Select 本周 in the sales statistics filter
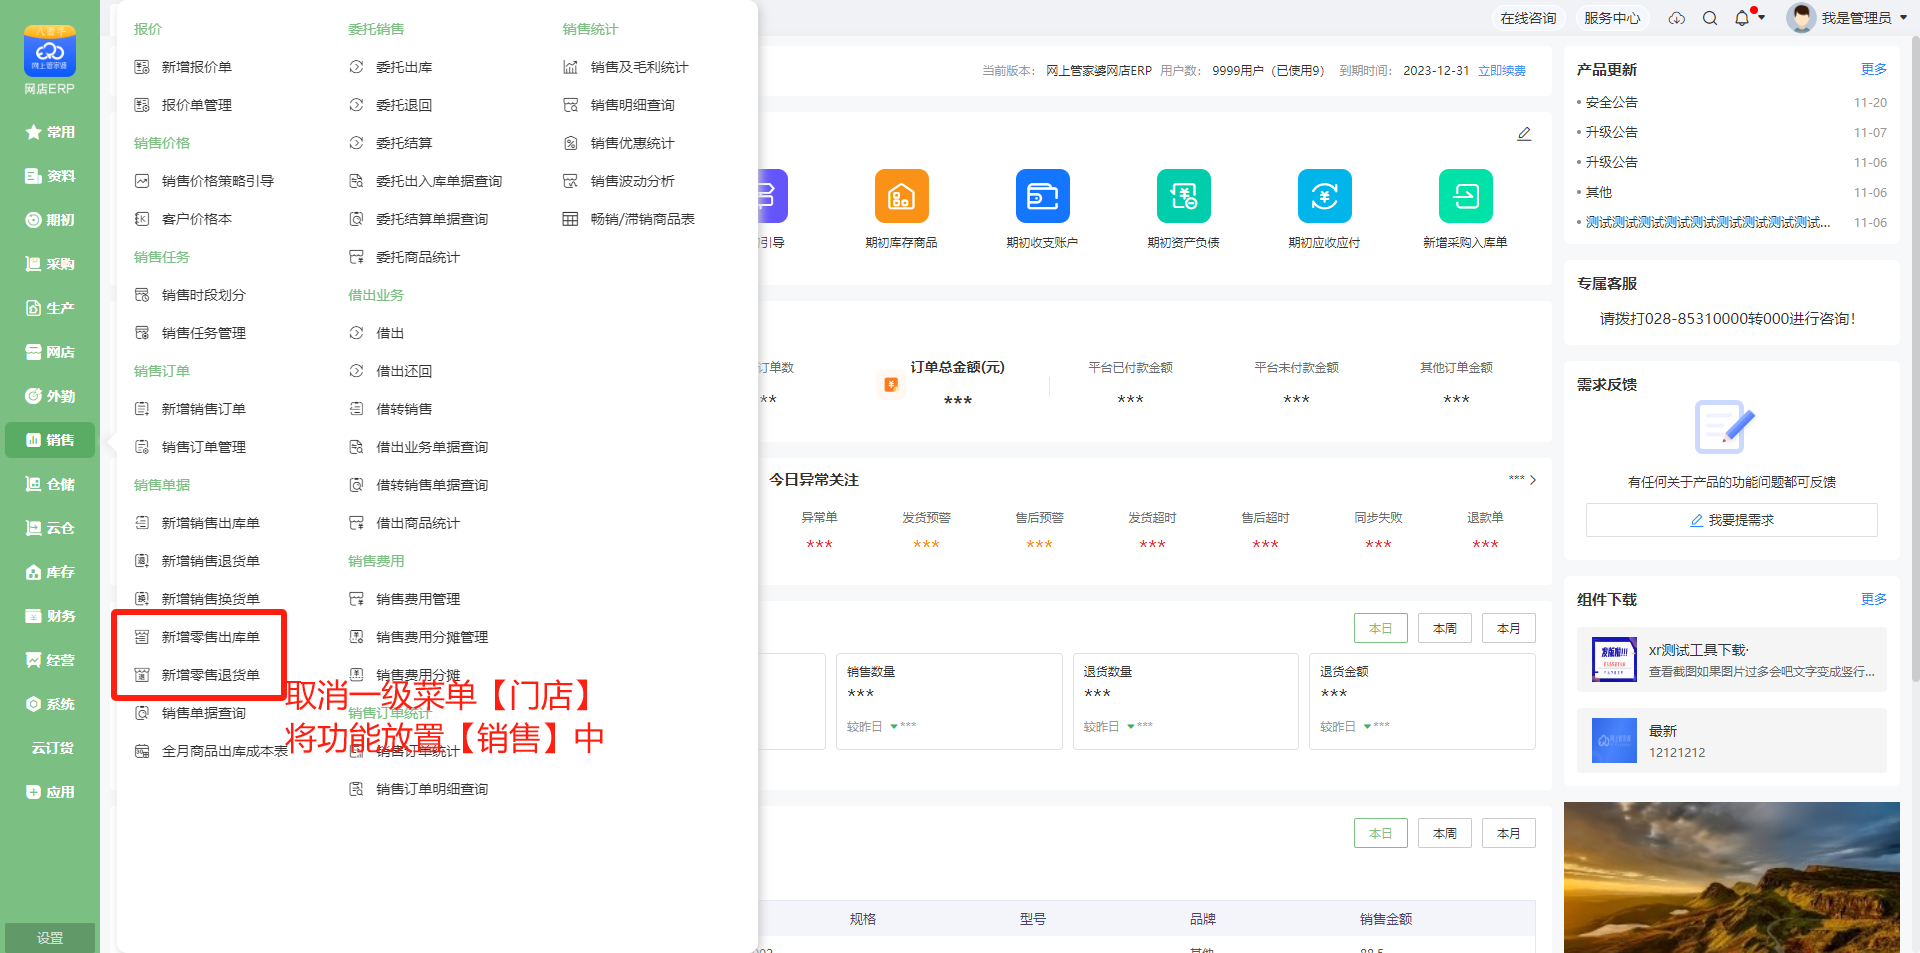This screenshot has height=953, width=1920. 1445,628
